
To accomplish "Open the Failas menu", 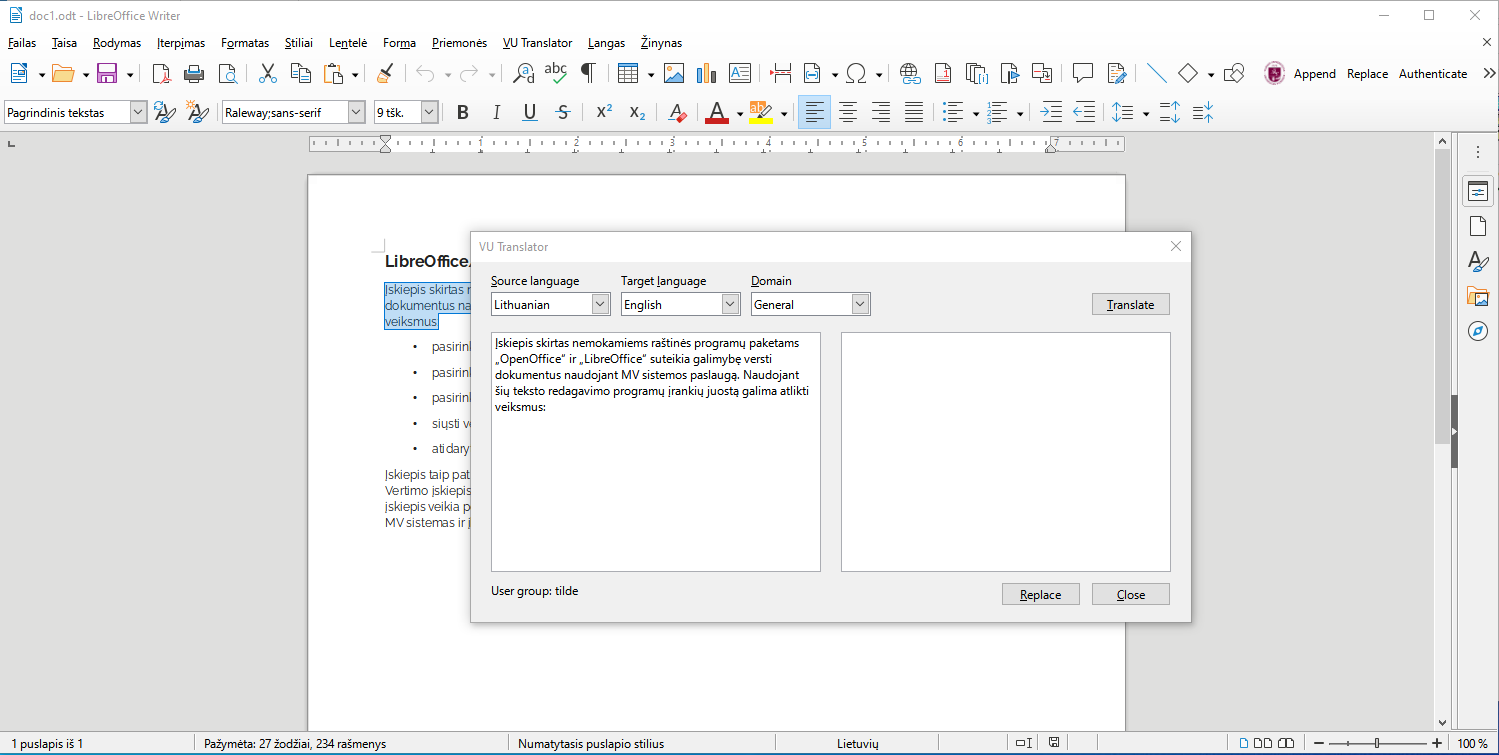I will tap(22, 43).
